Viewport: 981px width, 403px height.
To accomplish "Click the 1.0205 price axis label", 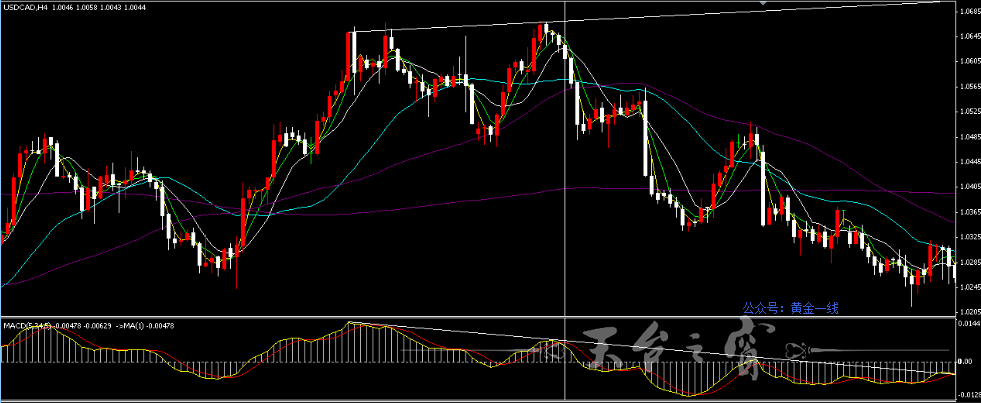I will [x=968, y=312].
